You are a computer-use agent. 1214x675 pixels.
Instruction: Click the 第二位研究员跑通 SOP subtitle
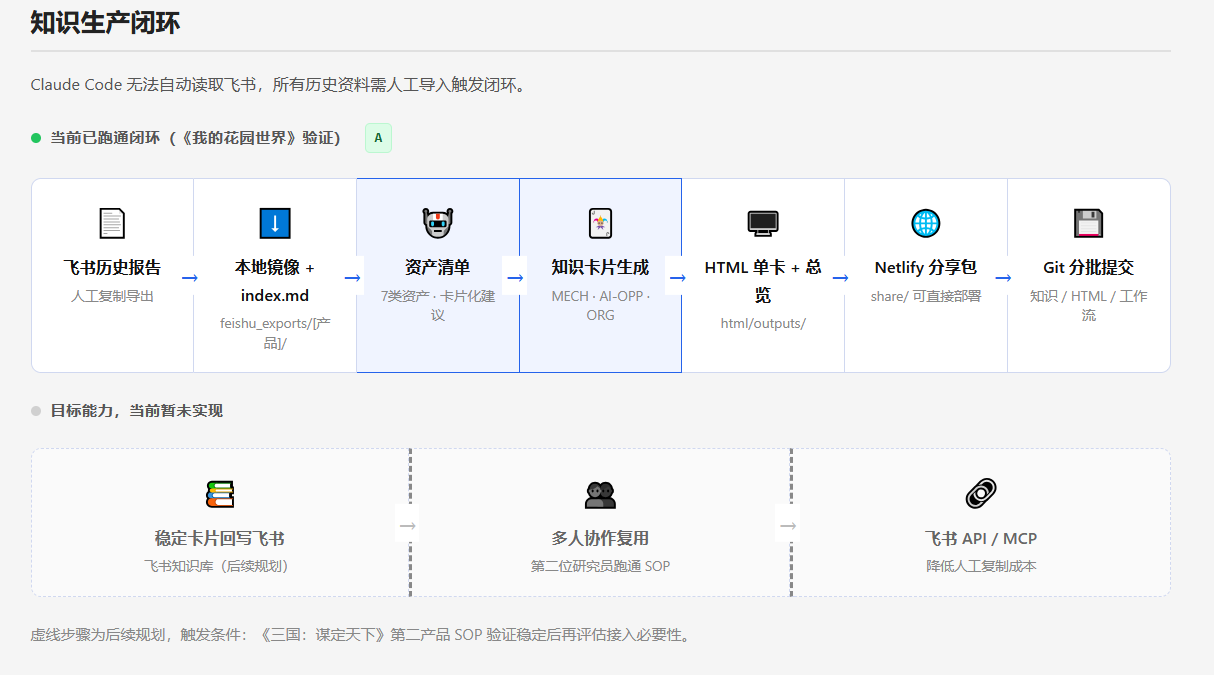point(600,567)
